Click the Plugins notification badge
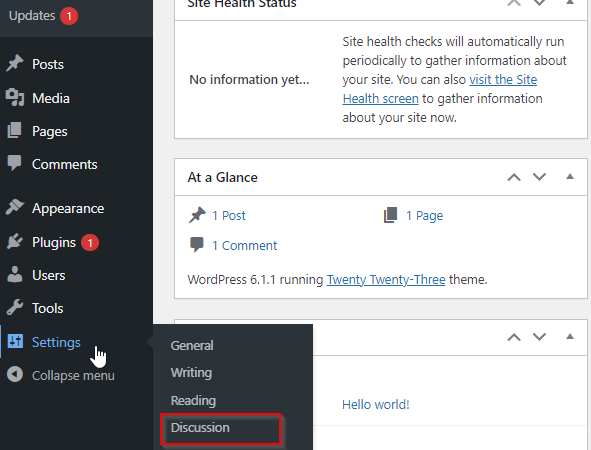The width and height of the screenshot is (591, 450). tap(90, 242)
